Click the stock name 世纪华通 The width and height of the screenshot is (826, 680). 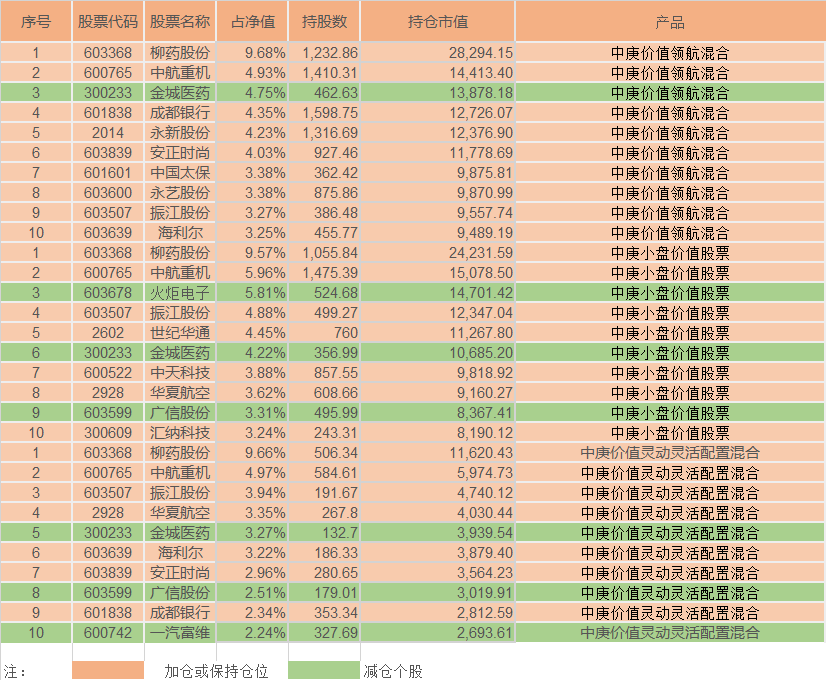tap(180, 333)
